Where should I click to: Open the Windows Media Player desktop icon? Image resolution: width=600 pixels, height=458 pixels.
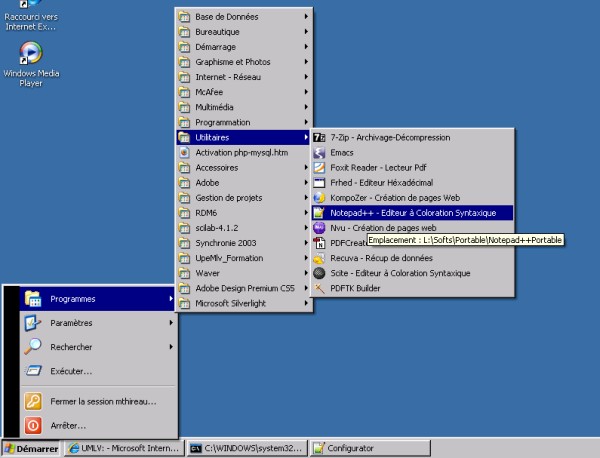30,53
